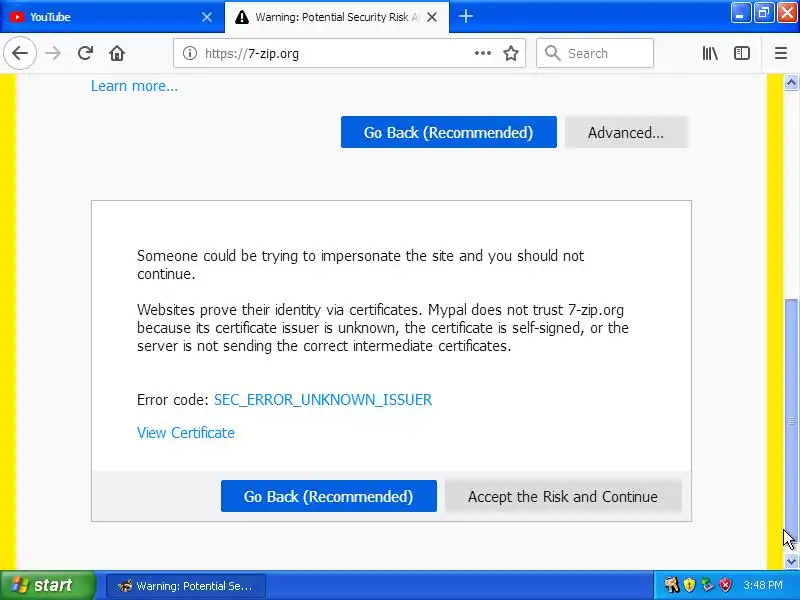Open page actions three-dot menu
This screenshot has height=600, width=800.
(x=483, y=53)
